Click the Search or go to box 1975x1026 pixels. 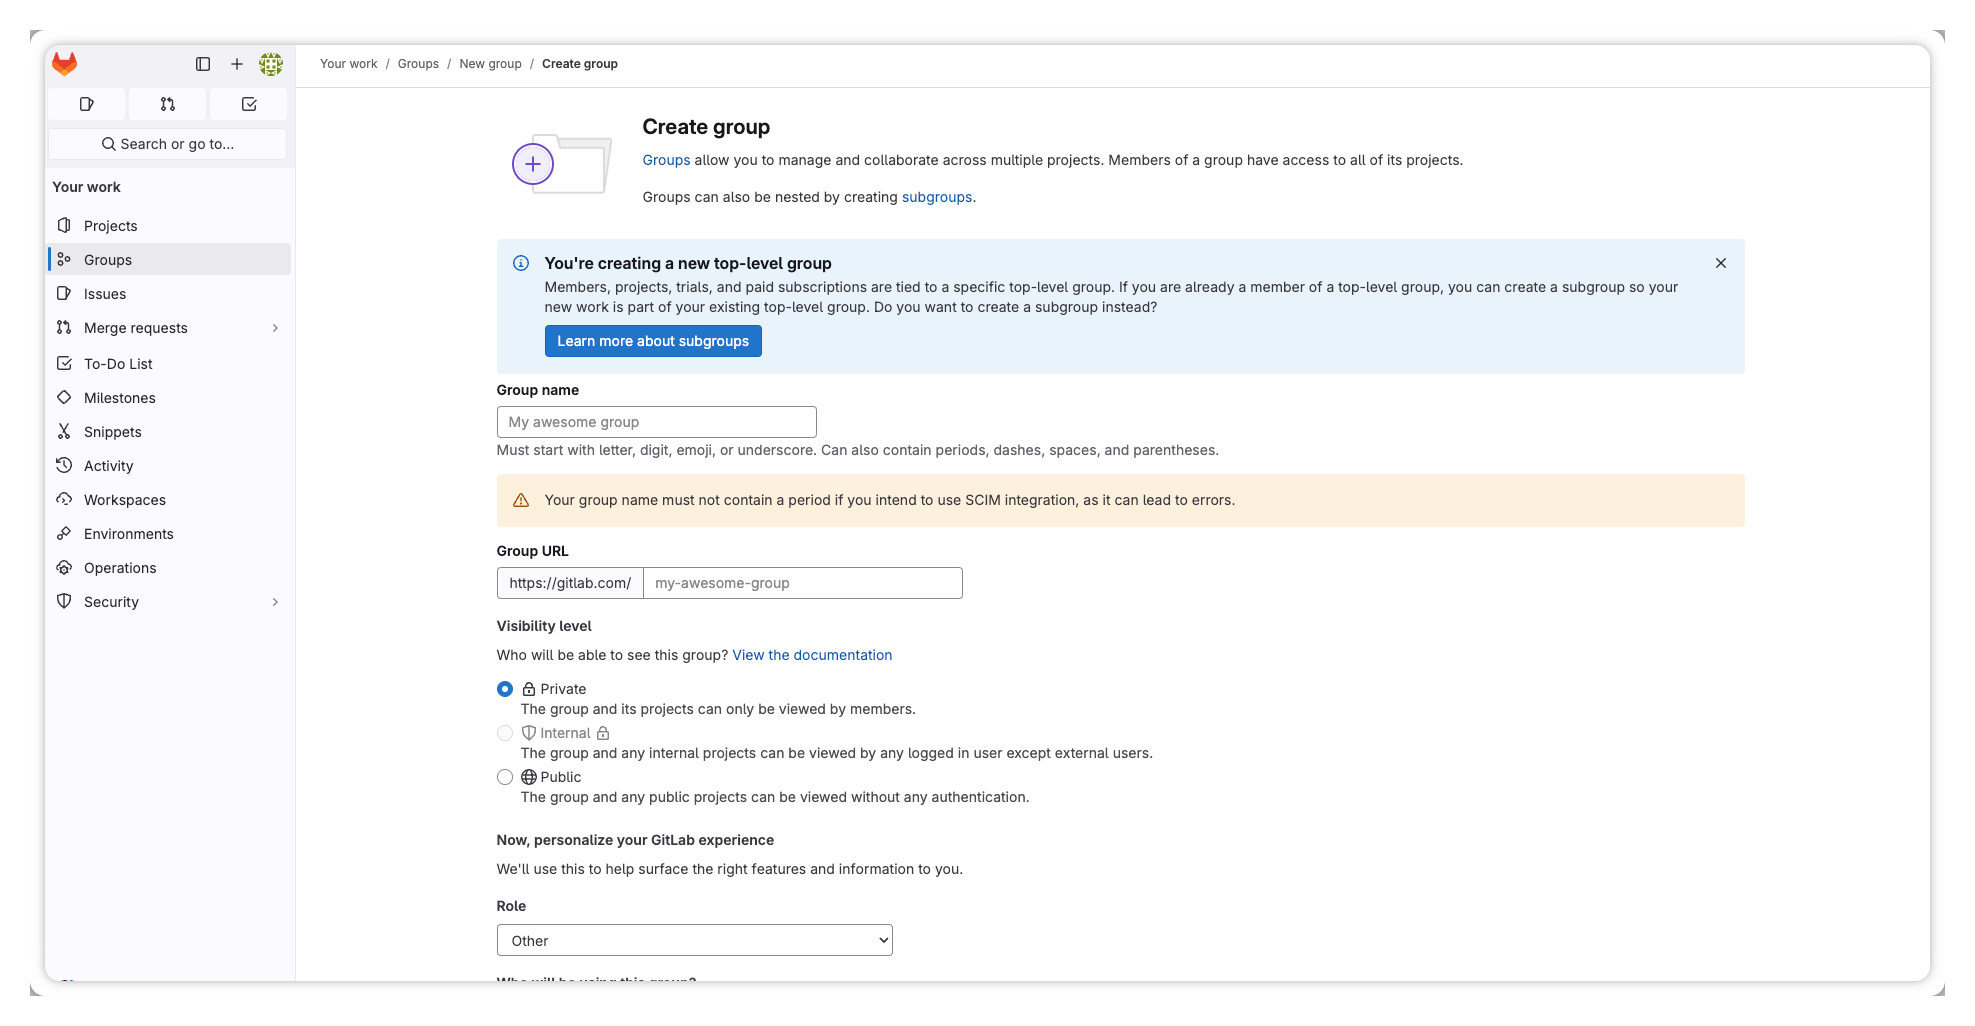pyautogui.click(x=168, y=144)
